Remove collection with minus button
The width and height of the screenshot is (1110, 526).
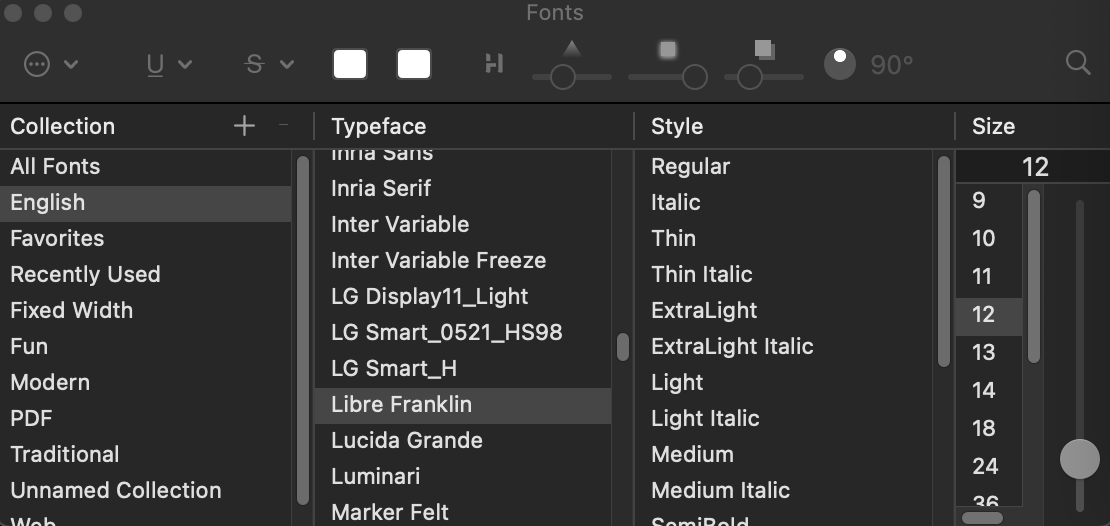(284, 125)
